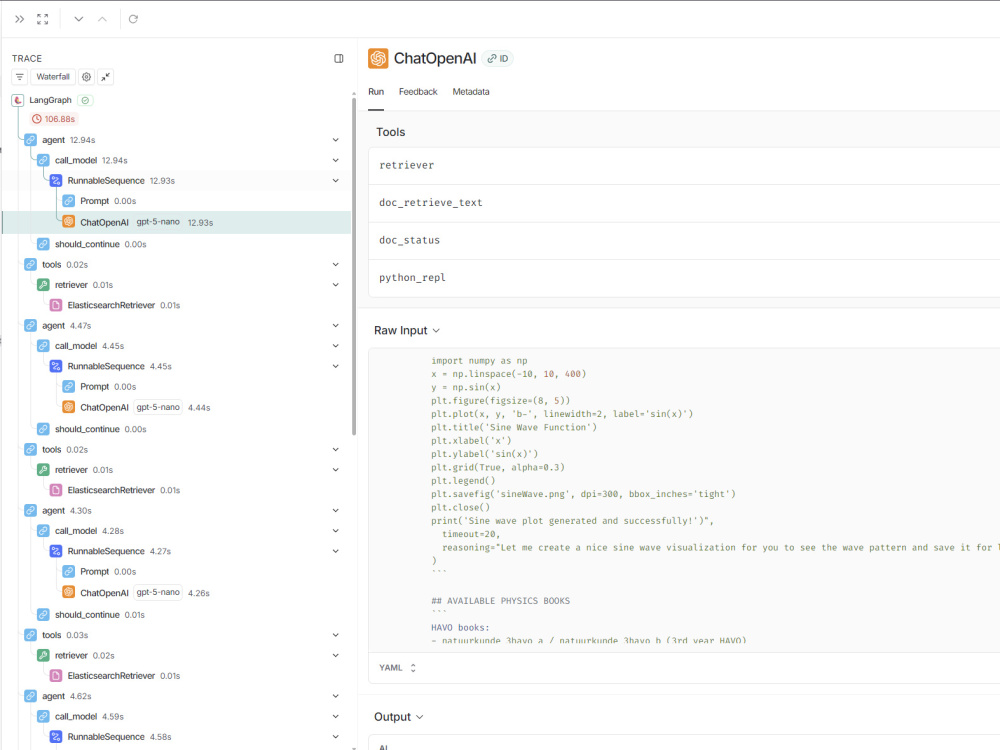Click the 12.93s ChatOpenAI row icon
Screen dimensions: 1000x750
[69, 222]
